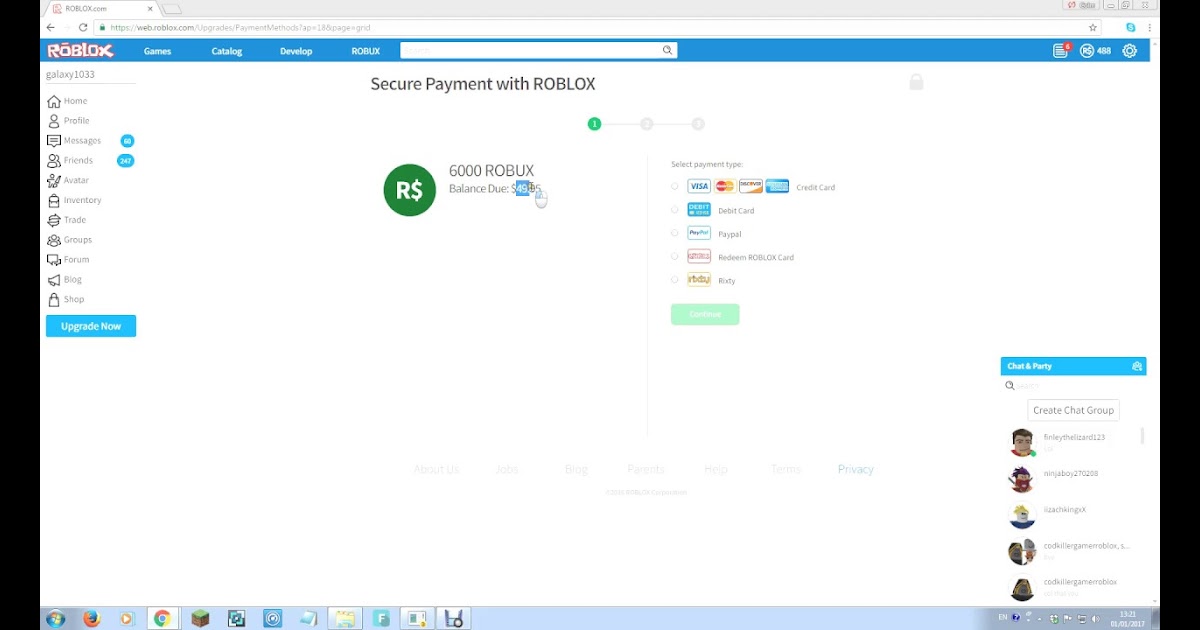Close the ROBLOX.com browser tab
The width and height of the screenshot is (1200, 630).
[150, 9]
